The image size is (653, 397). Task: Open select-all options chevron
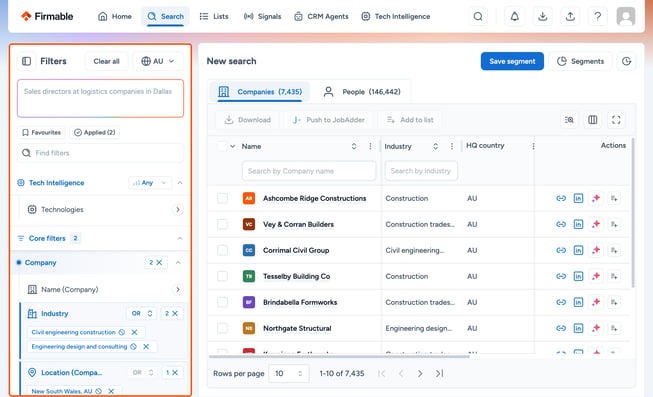coord(232,146)
